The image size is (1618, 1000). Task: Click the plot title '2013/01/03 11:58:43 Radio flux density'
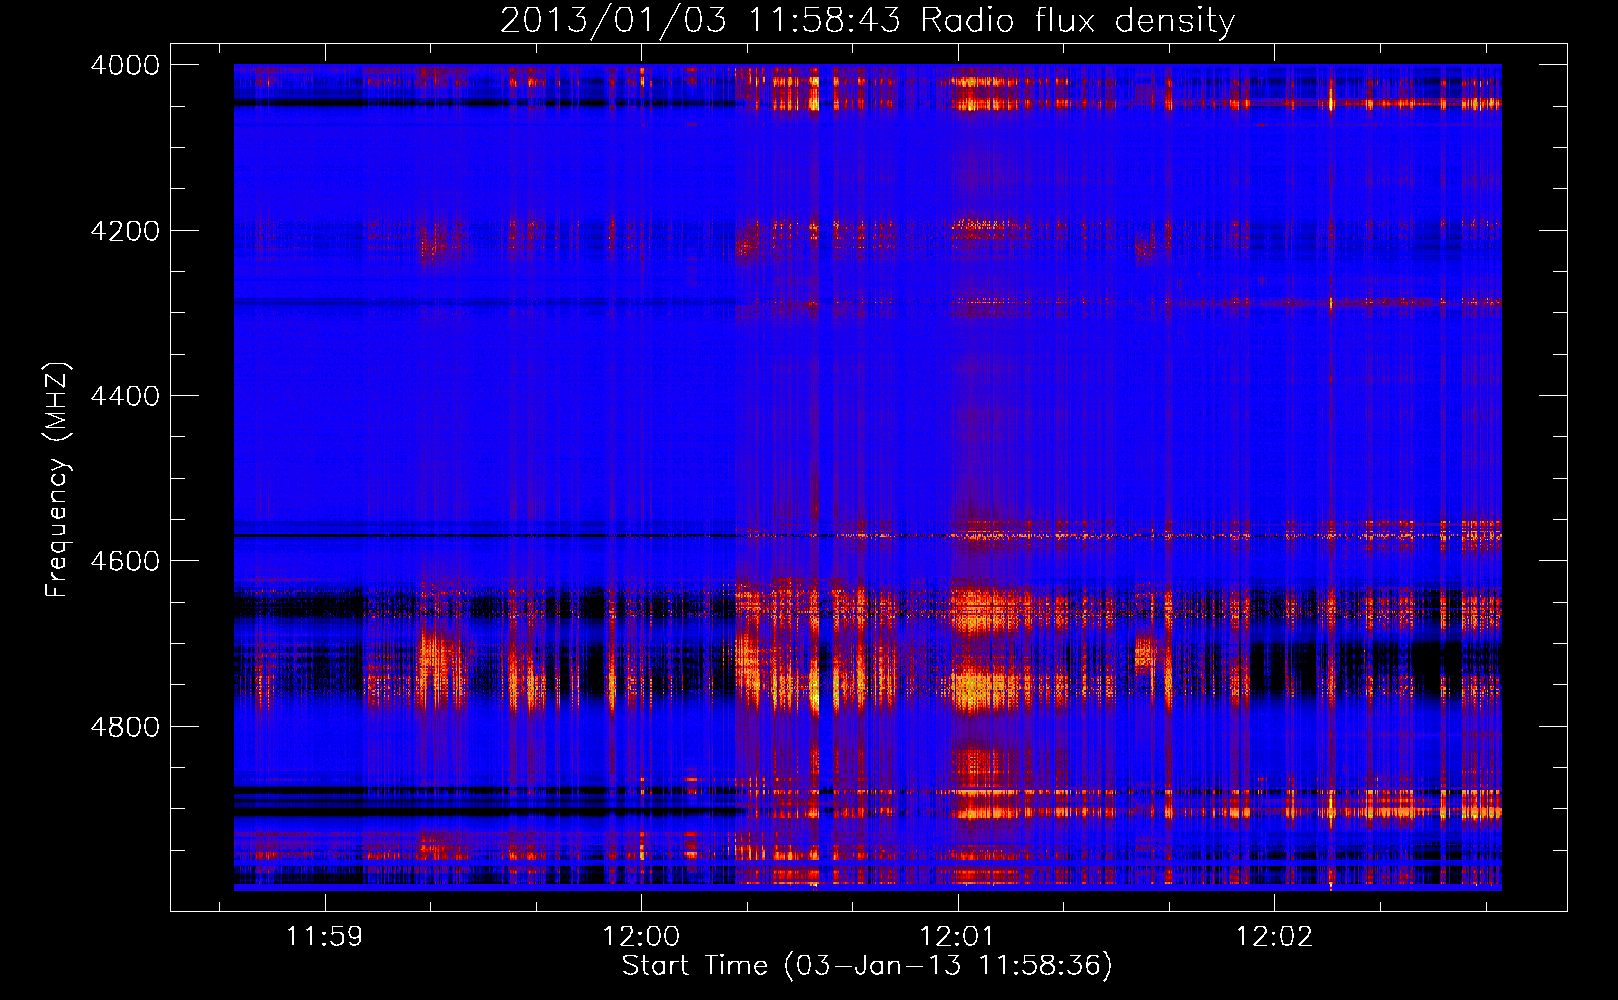coord(867,20)
